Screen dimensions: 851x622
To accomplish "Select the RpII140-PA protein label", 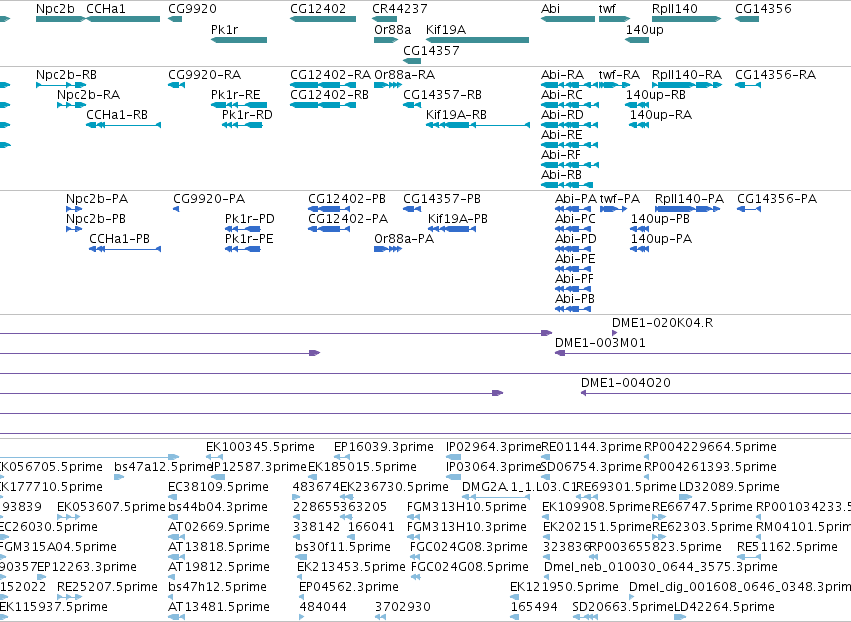I will tap(689, 199).
